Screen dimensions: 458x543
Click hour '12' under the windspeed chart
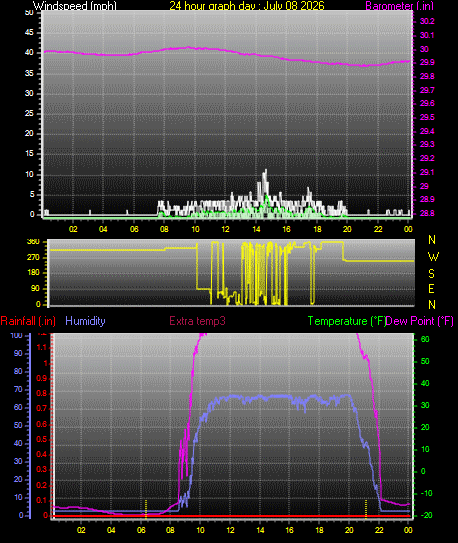[x=225, y=229]
